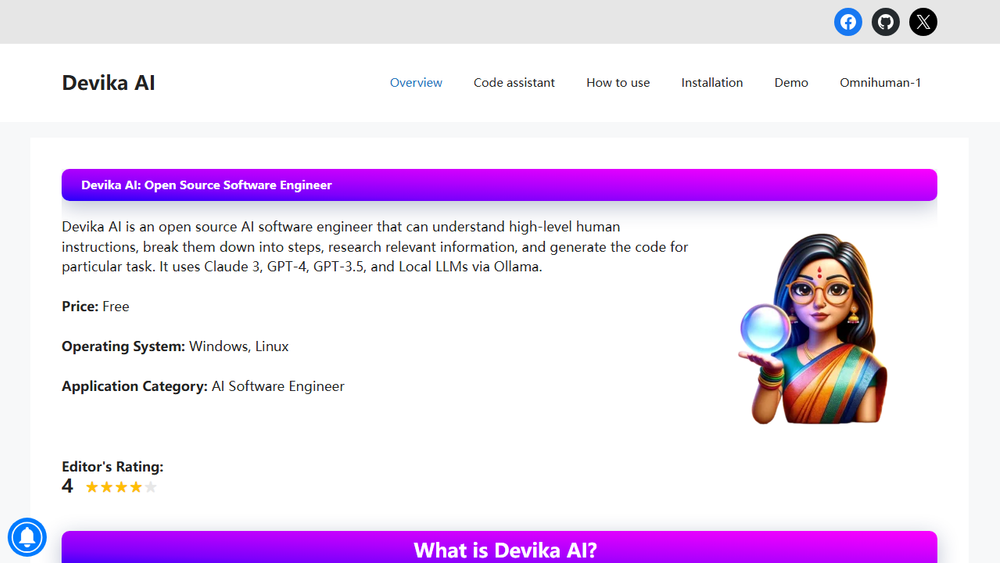Click the 'What is Devika AI?' heading
Image resolution: width=1000 pixels, height=563 pixels.
click(x=505, y=550)
